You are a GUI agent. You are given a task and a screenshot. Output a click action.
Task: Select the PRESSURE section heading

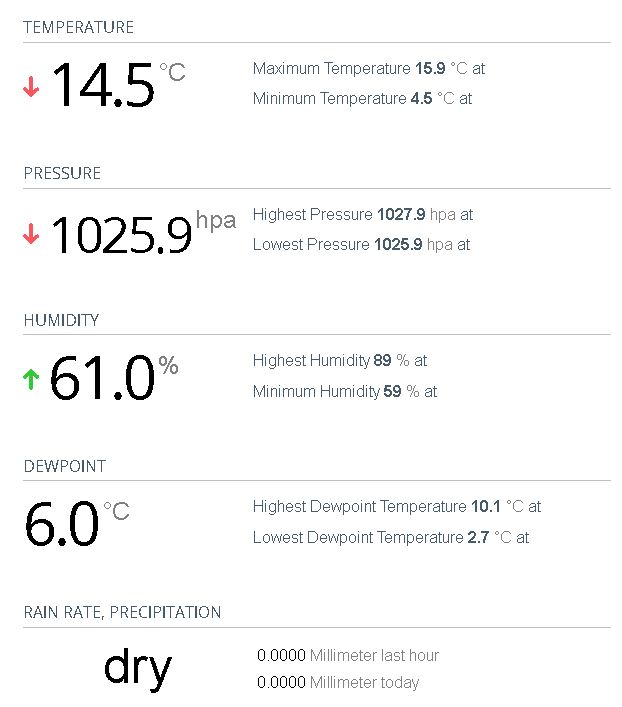pyautogui.click(x=62, y=173)
